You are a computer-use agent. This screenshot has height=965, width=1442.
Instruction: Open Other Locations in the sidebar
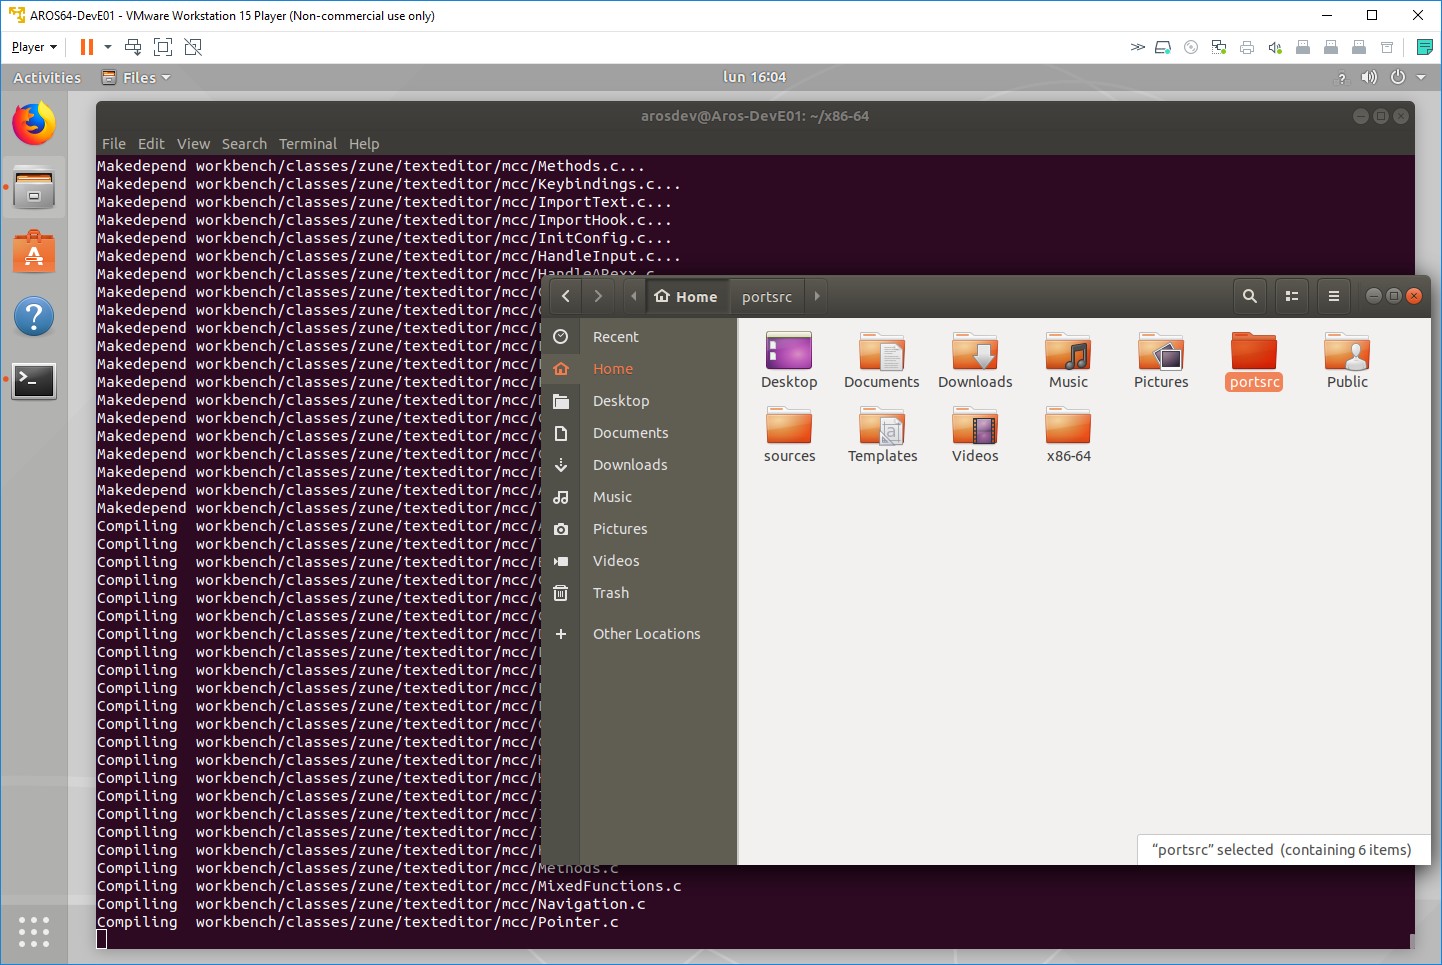646,633
